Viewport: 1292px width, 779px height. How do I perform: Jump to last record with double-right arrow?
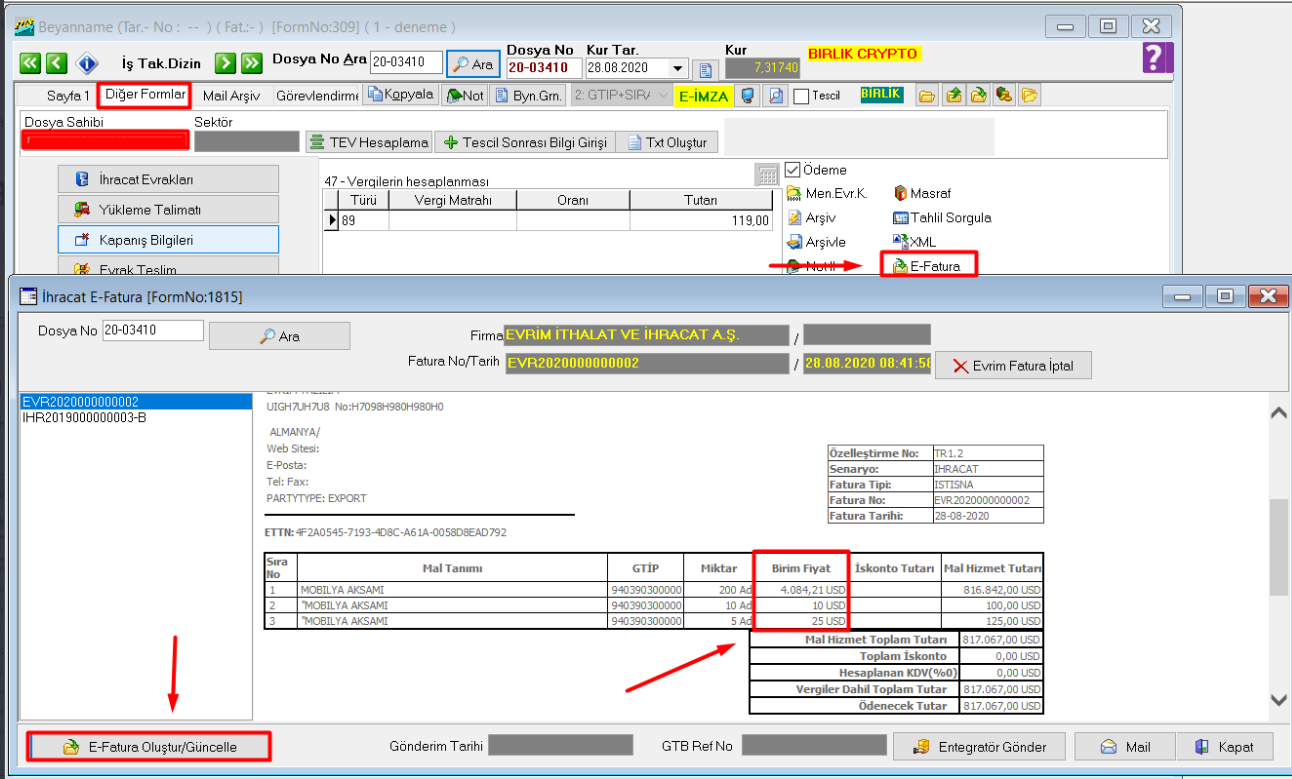click(x=252, y=63)
